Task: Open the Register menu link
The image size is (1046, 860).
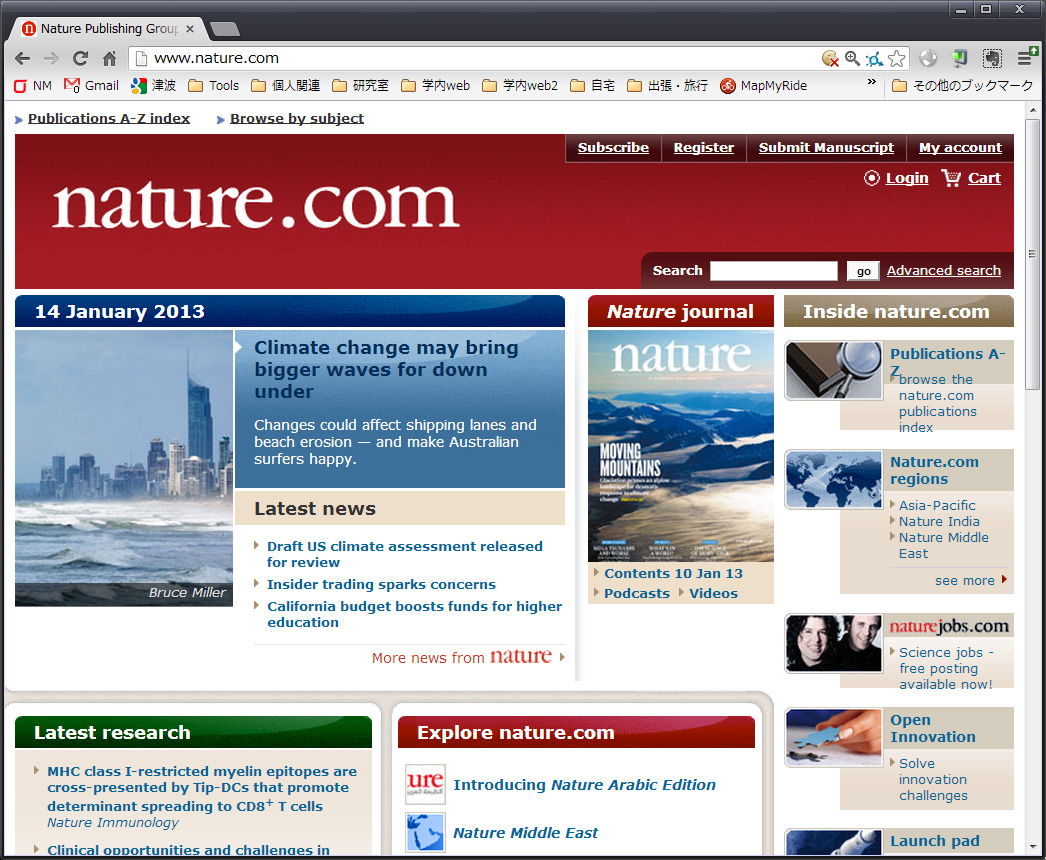Action: tap(704, 147)
